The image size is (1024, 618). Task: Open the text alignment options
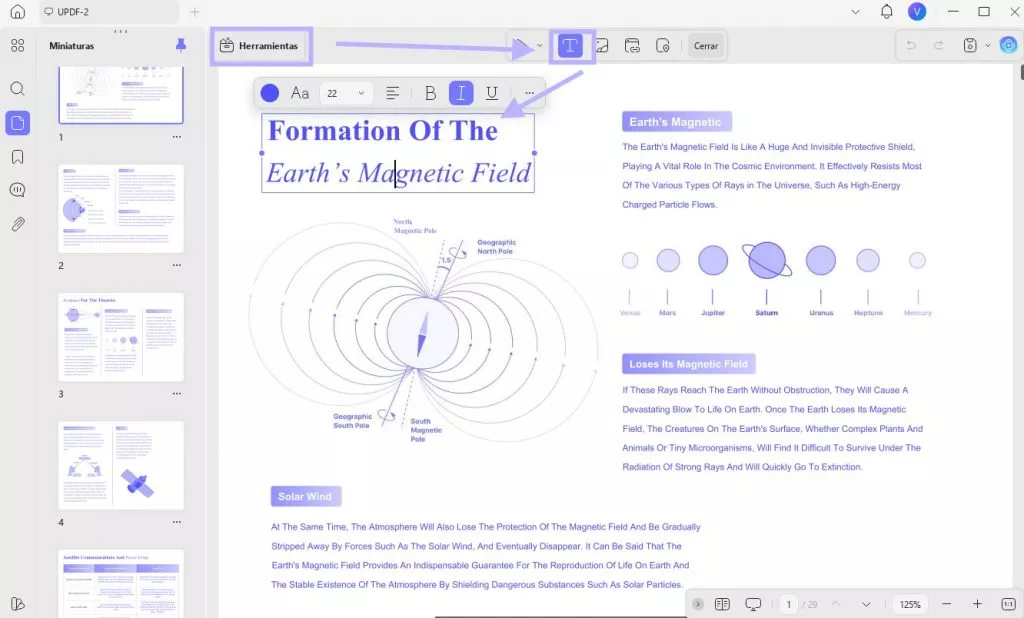[x=392, y=93]
